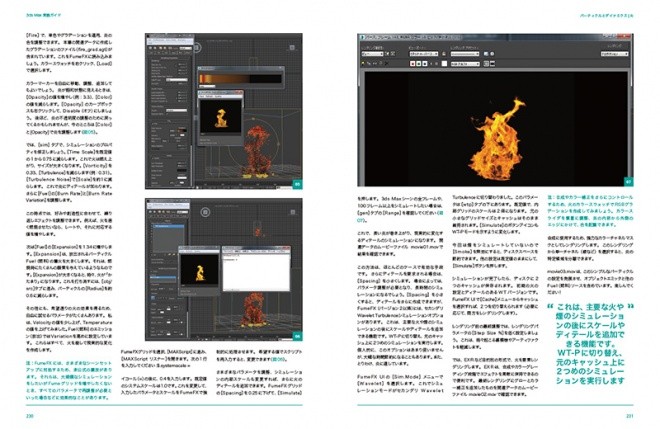Screen dimensions: 660x429
Task: Open the Area to Render dropdown in render window
Action: [x=373, y=54]
